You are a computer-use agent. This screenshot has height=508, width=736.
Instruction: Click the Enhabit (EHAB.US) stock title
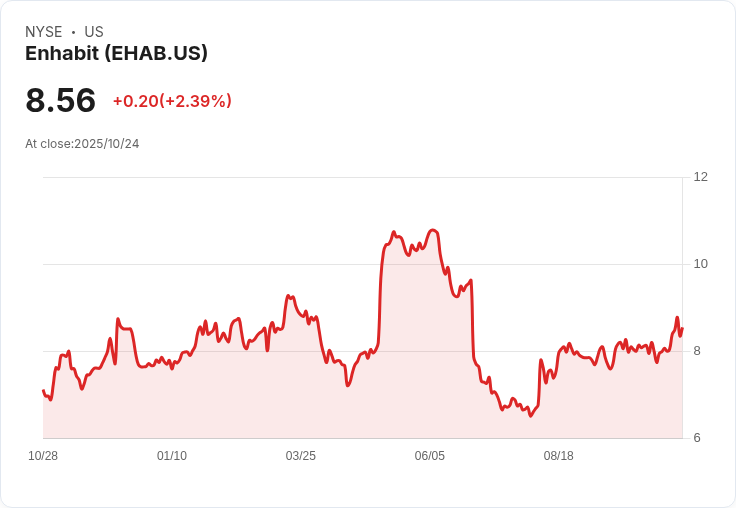point(116,54)
